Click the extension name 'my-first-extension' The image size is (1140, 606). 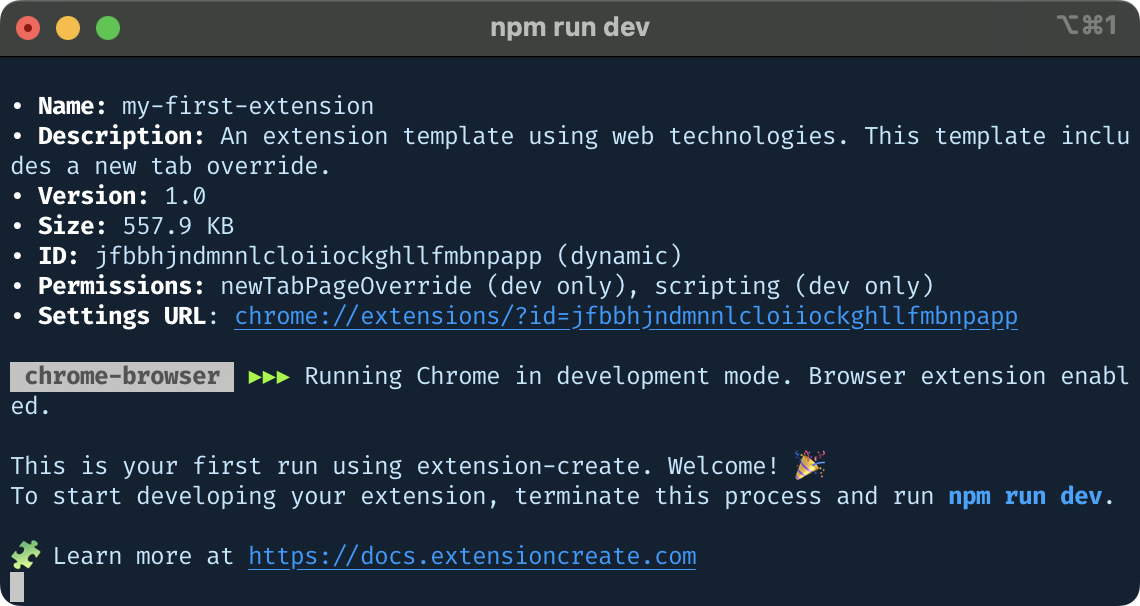(x=248, y=107)
